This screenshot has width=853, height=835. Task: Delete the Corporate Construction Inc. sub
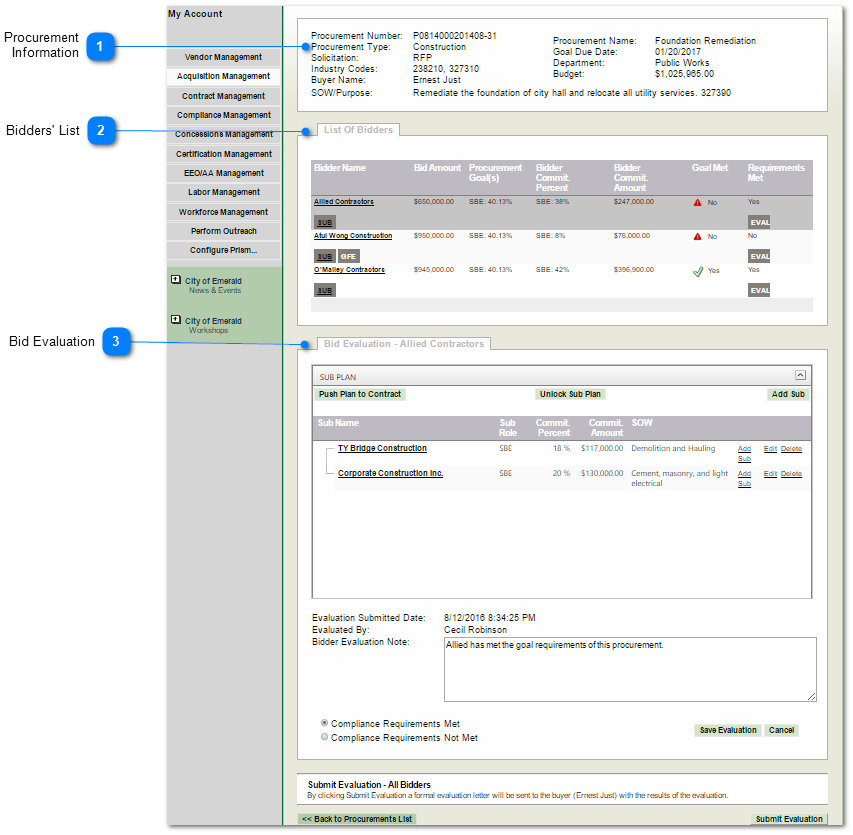click(x=791, y=474)
